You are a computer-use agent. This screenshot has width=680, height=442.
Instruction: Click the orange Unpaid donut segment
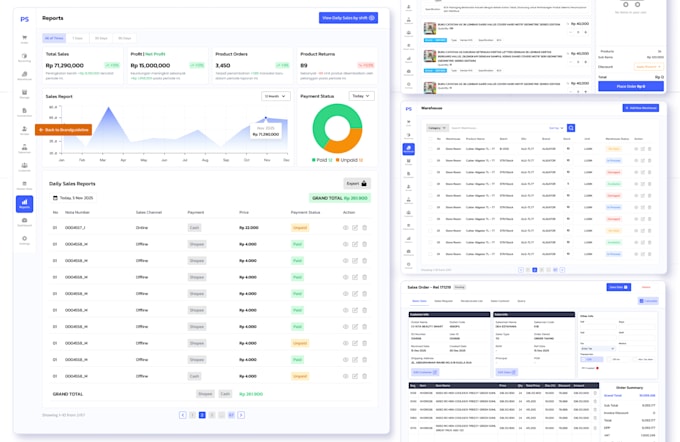(x=348, y=143)
